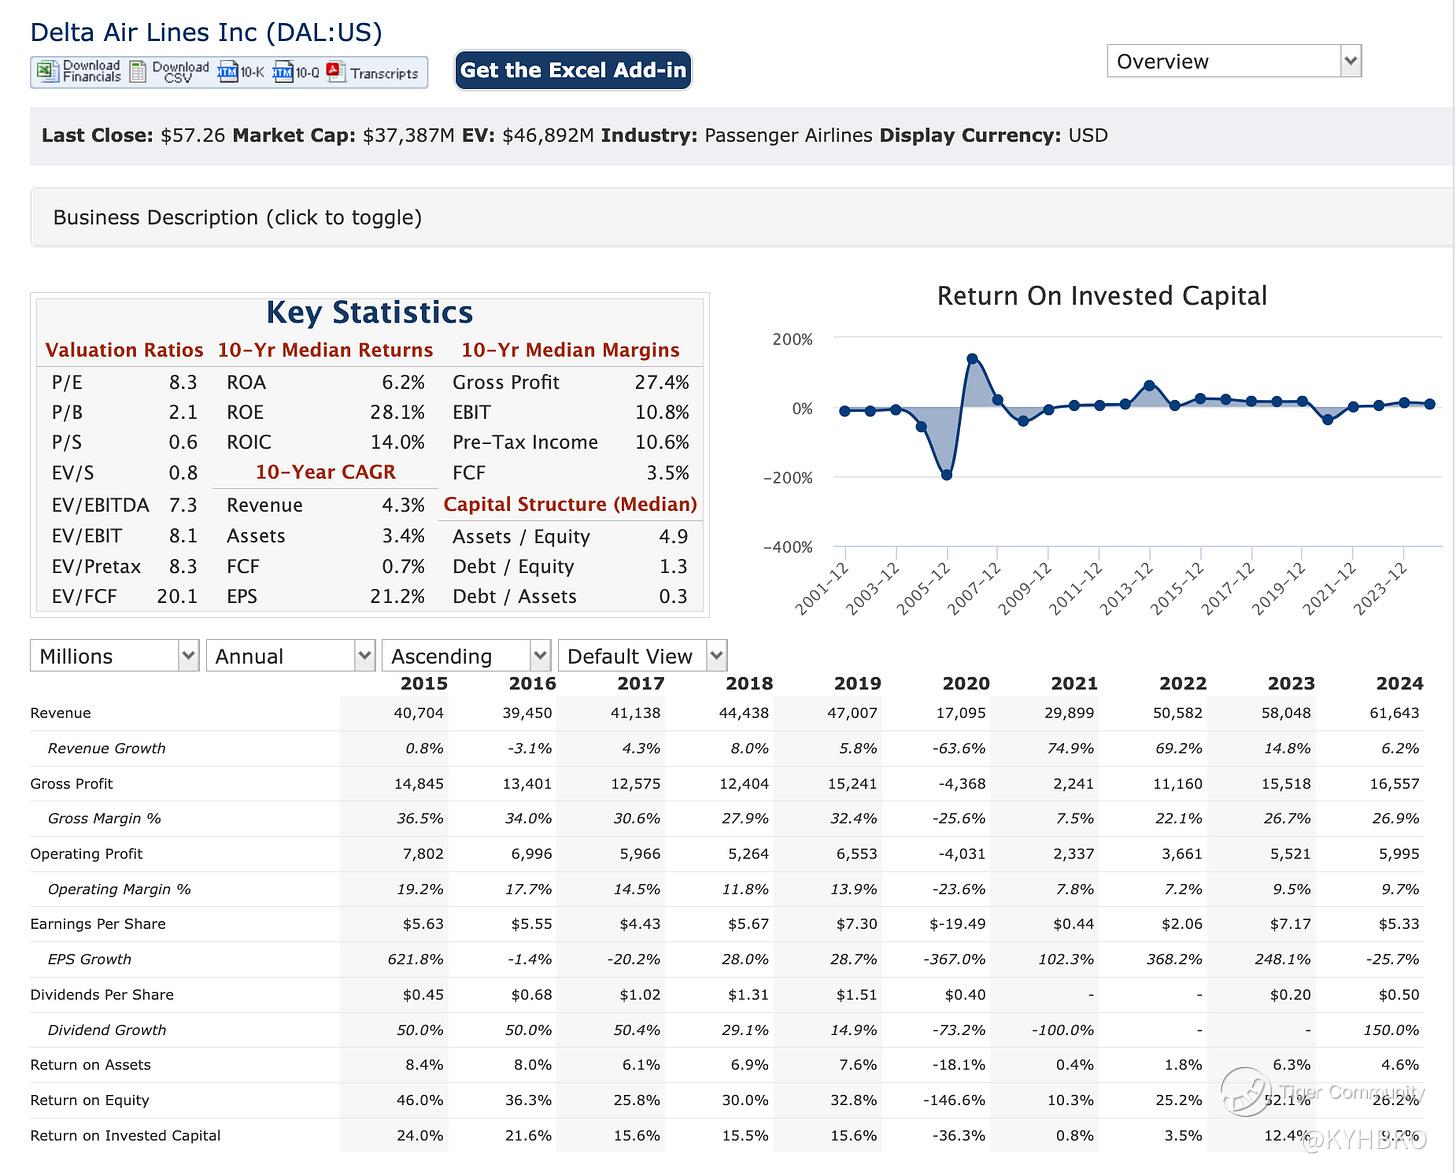The image size is (1456, 1173).
Task: Open the Default View dropdown
Action: click(642, 656)
